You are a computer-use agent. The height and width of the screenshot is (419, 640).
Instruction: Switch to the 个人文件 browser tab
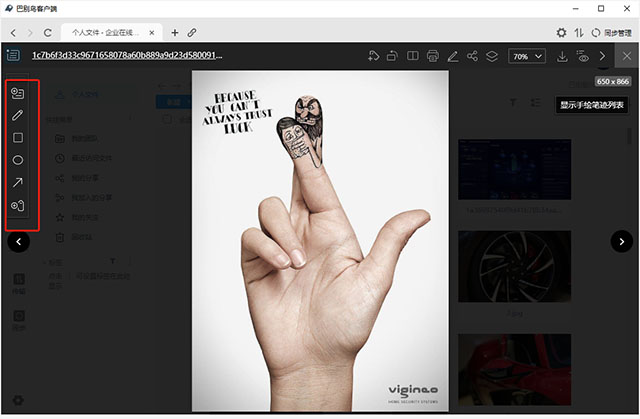coord(110,33)
